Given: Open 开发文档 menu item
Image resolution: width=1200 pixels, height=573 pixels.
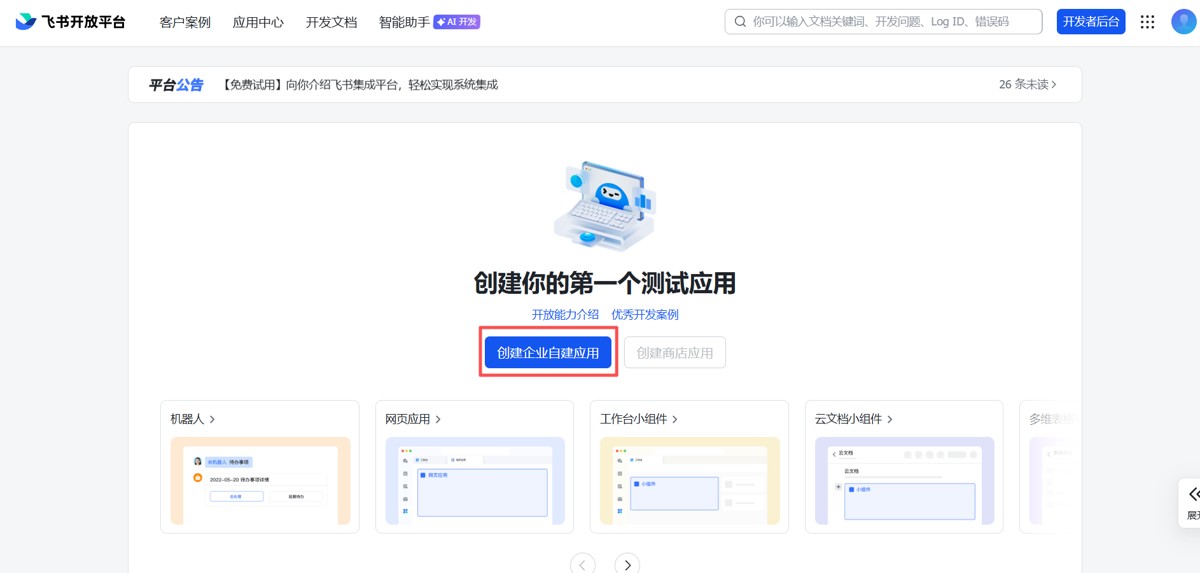Looking at the screenshot, I should pos(331,22).
